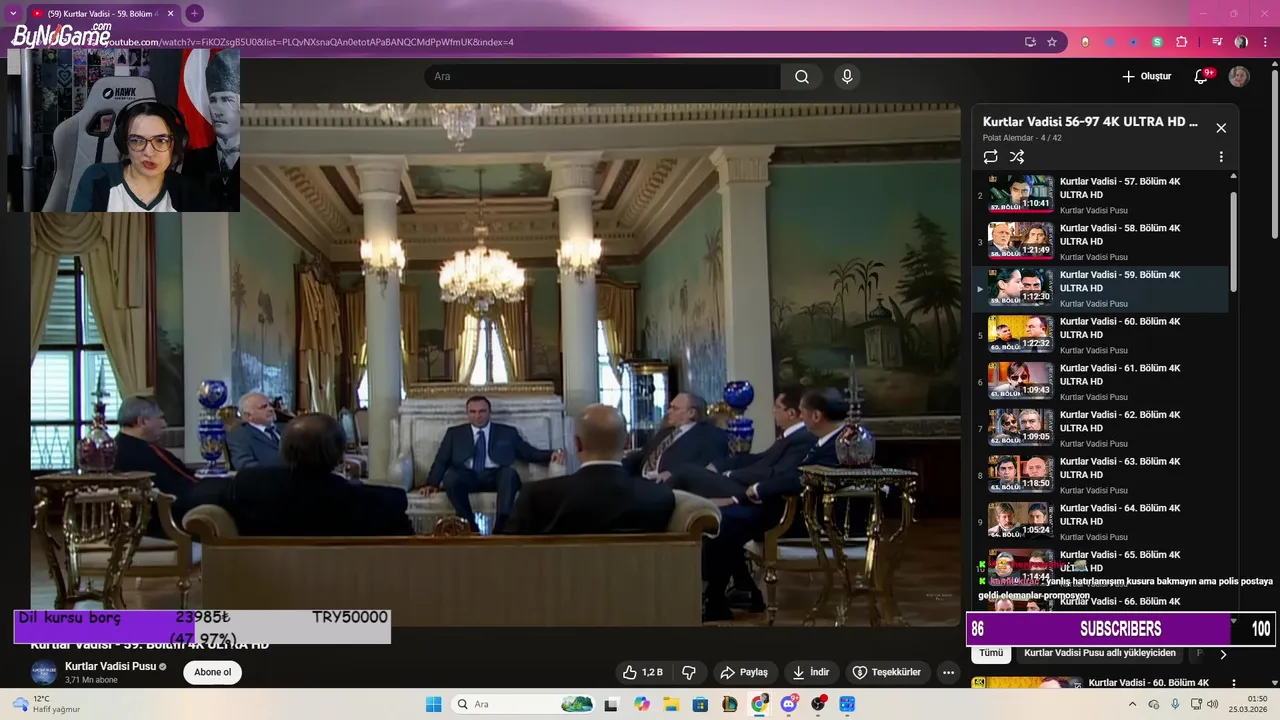Play 57. Bölüm thumbnail in playlist
1280x720 pixels.
pos(1021,194)
